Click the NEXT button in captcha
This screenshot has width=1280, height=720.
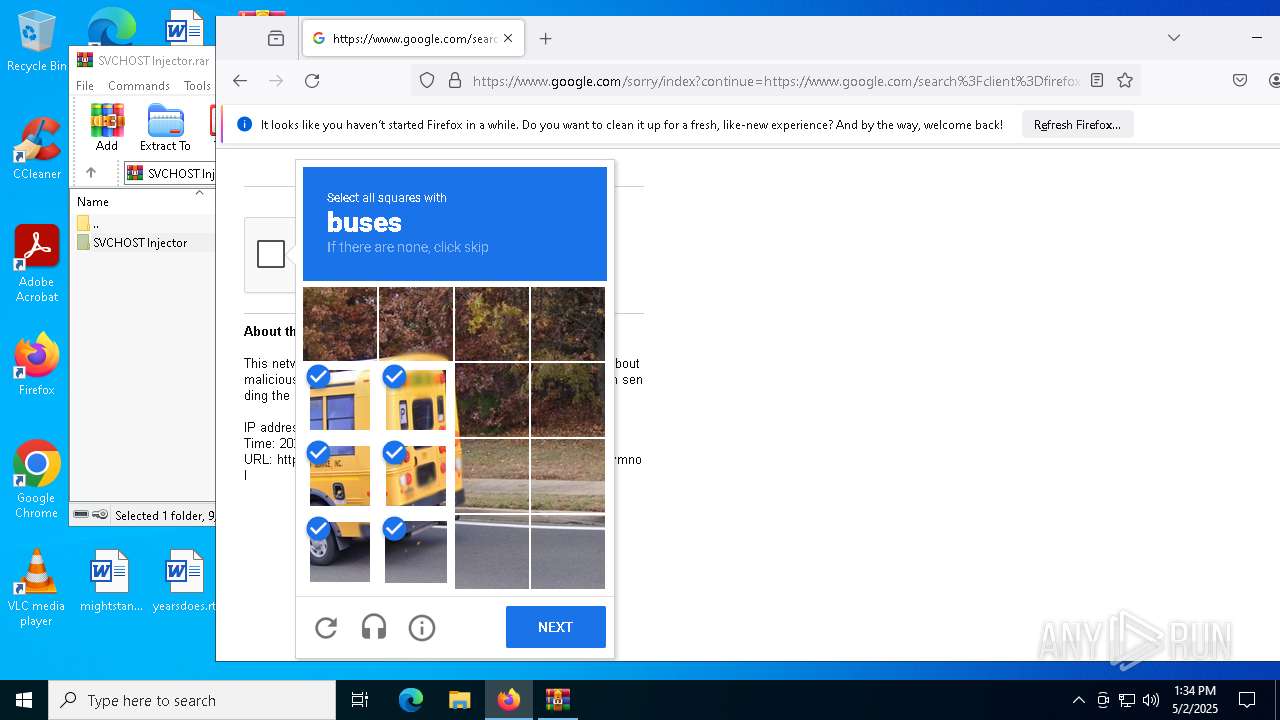556,627
